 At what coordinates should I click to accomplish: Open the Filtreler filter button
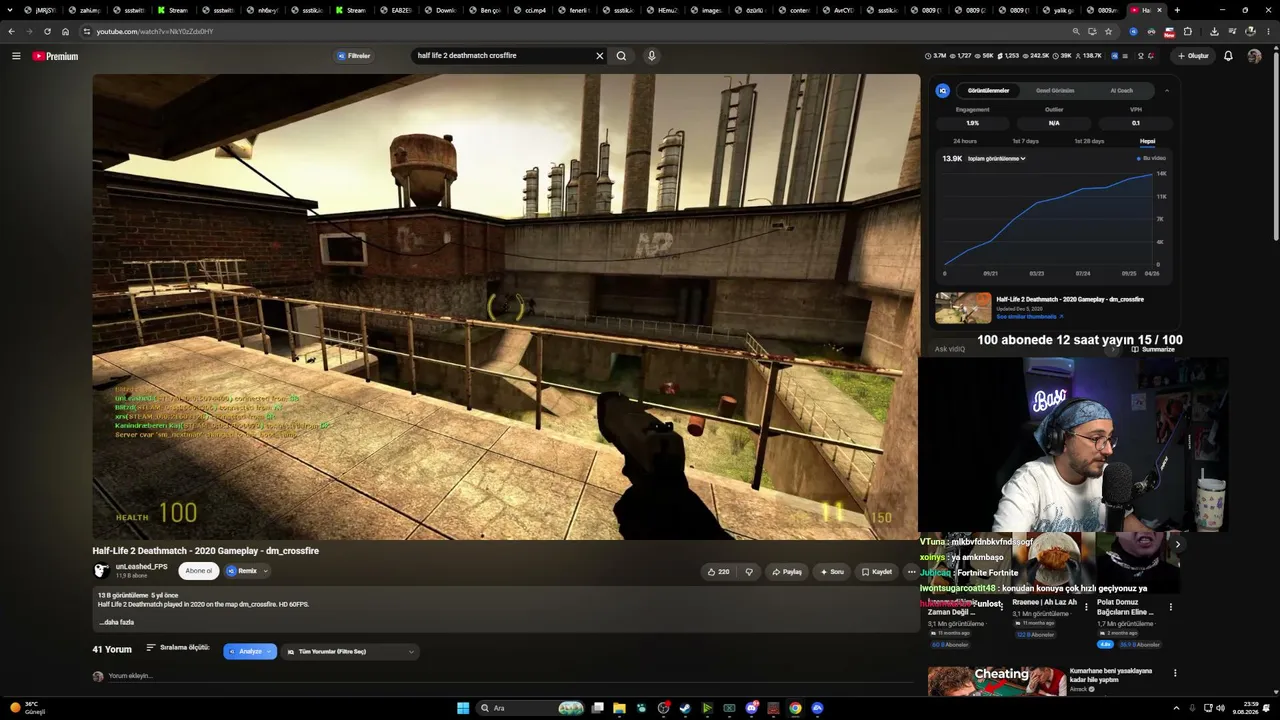tap(354, 56)
